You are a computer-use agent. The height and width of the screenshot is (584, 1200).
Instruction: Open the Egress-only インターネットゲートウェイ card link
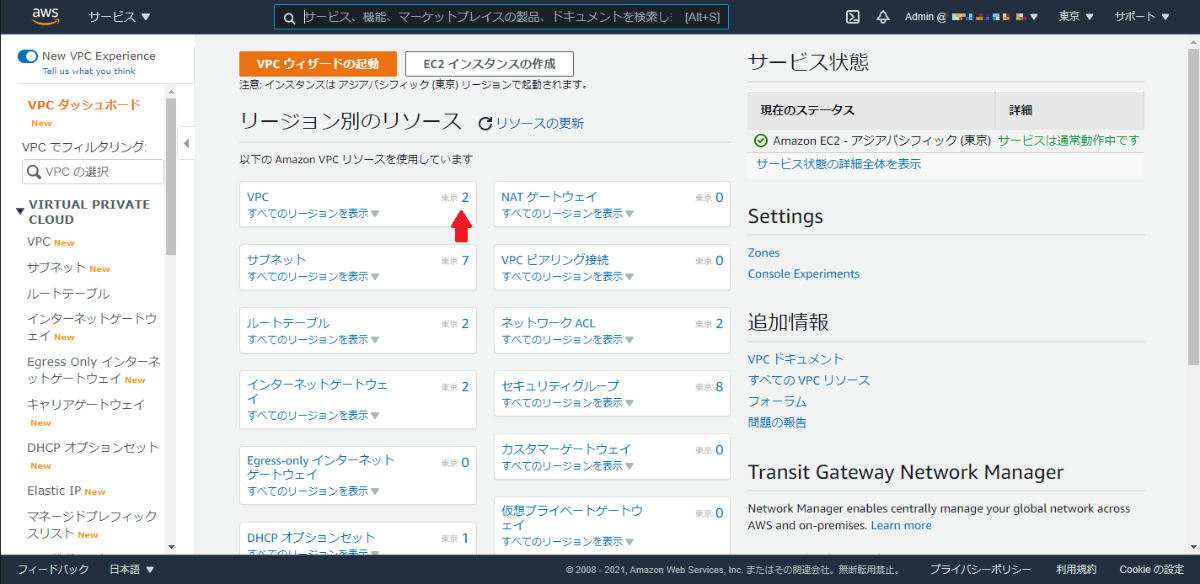[321, 467]
